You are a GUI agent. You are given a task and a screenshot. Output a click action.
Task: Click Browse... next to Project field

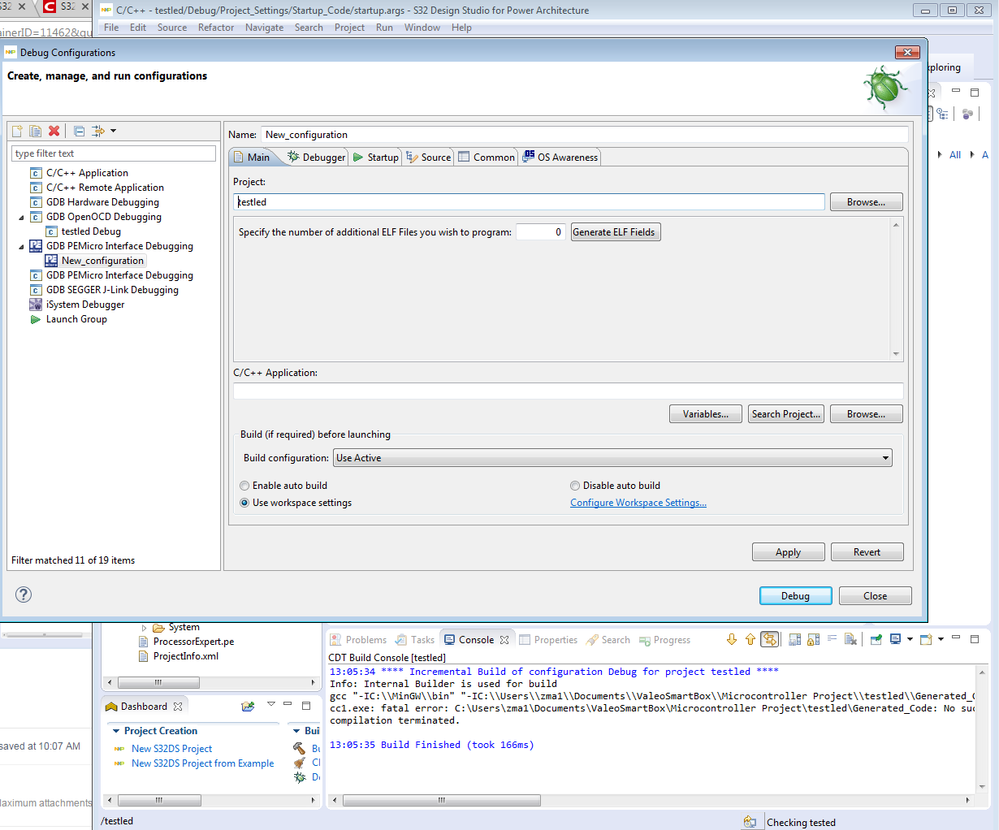(x=866, y=202)
